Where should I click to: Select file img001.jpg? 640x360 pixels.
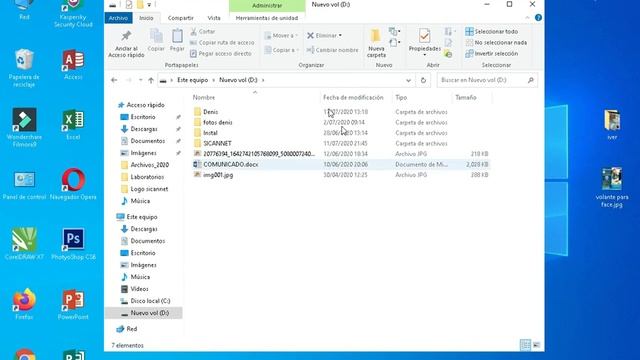point(218,175)
